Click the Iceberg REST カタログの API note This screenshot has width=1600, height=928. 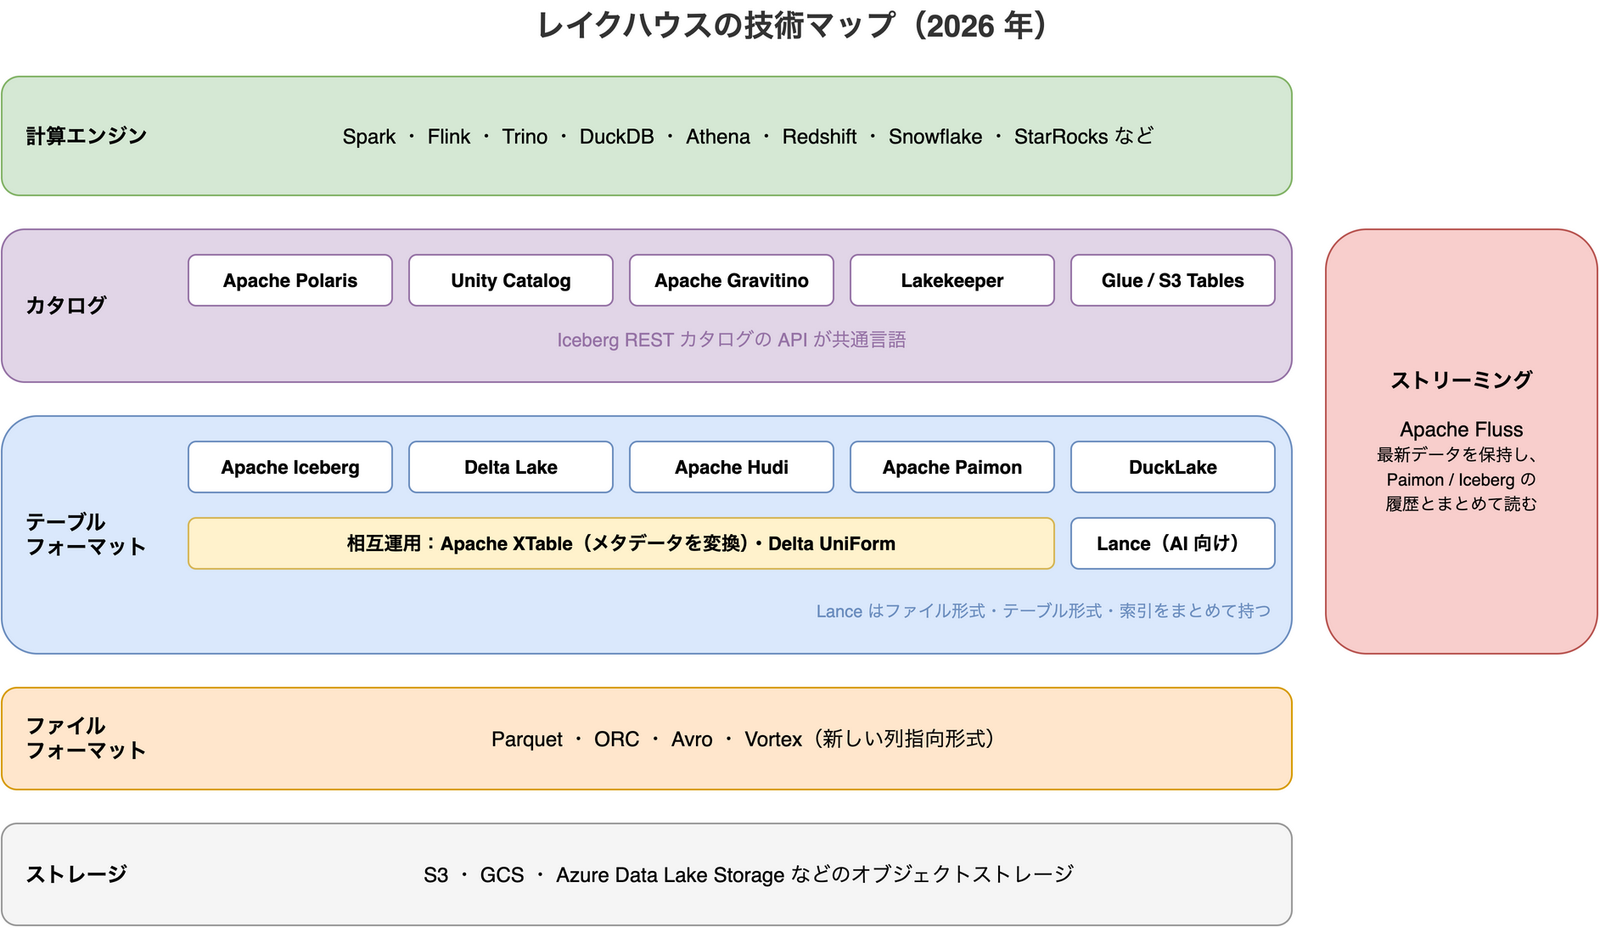731,340
